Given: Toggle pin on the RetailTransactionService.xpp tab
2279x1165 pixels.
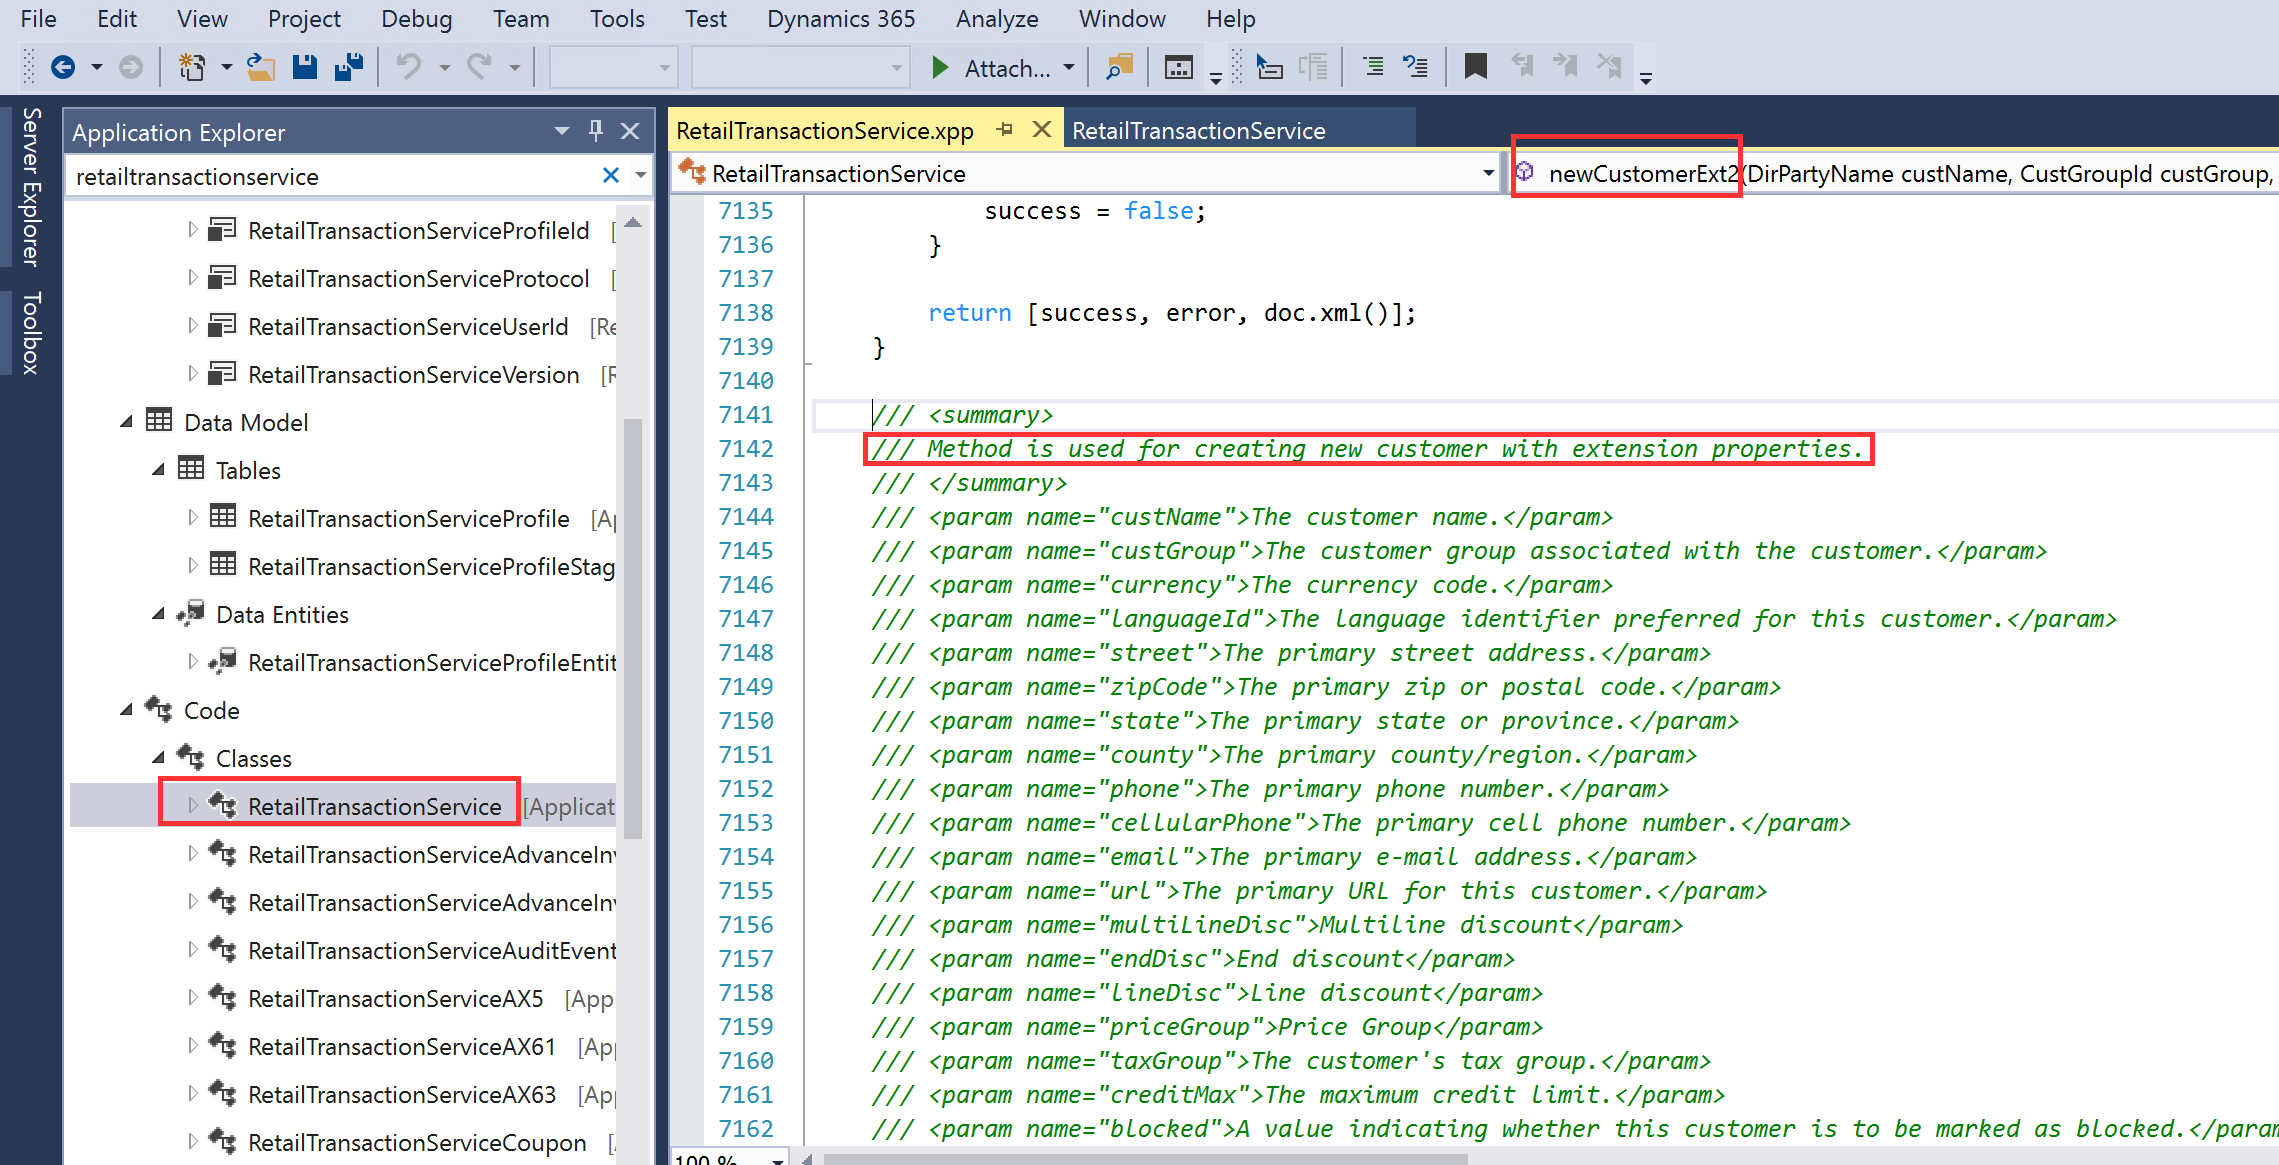Looking at the screenshot, I should pyautogui.click(x=1005, y=130).
